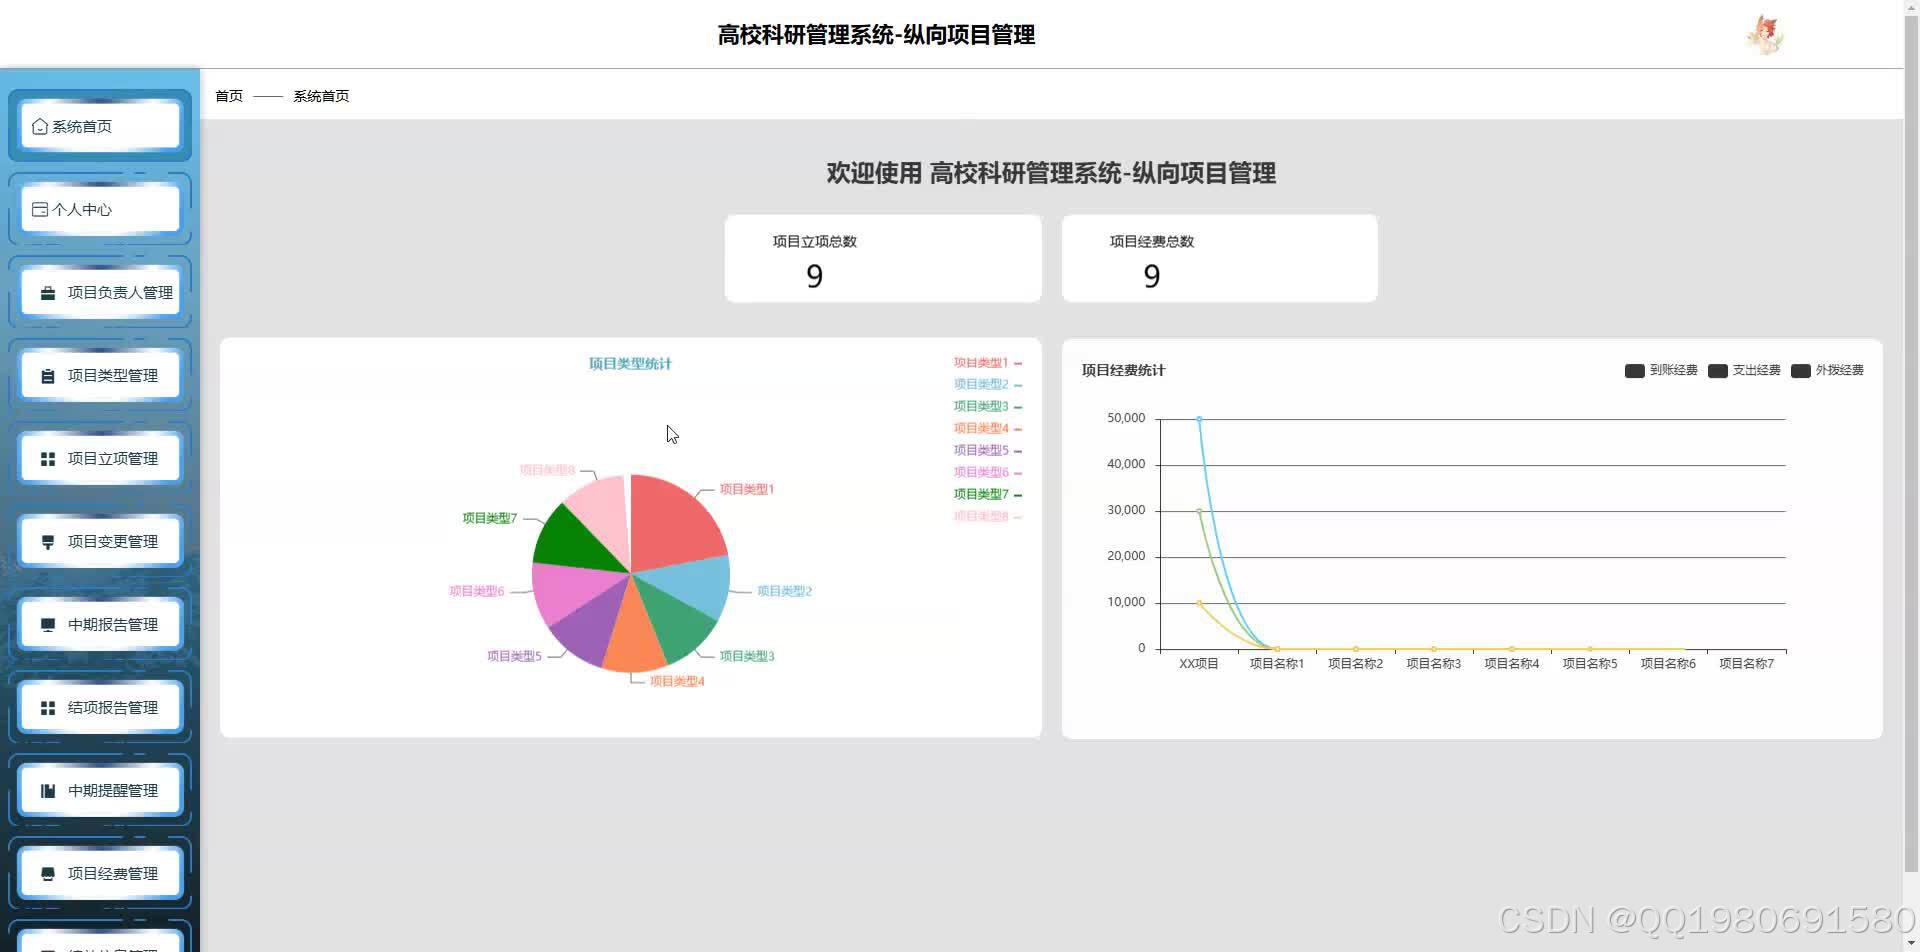Screen dimensions: 1920x952
Task: Toggle 项目类型5 legend entry
Action: [x=987, y=450]
